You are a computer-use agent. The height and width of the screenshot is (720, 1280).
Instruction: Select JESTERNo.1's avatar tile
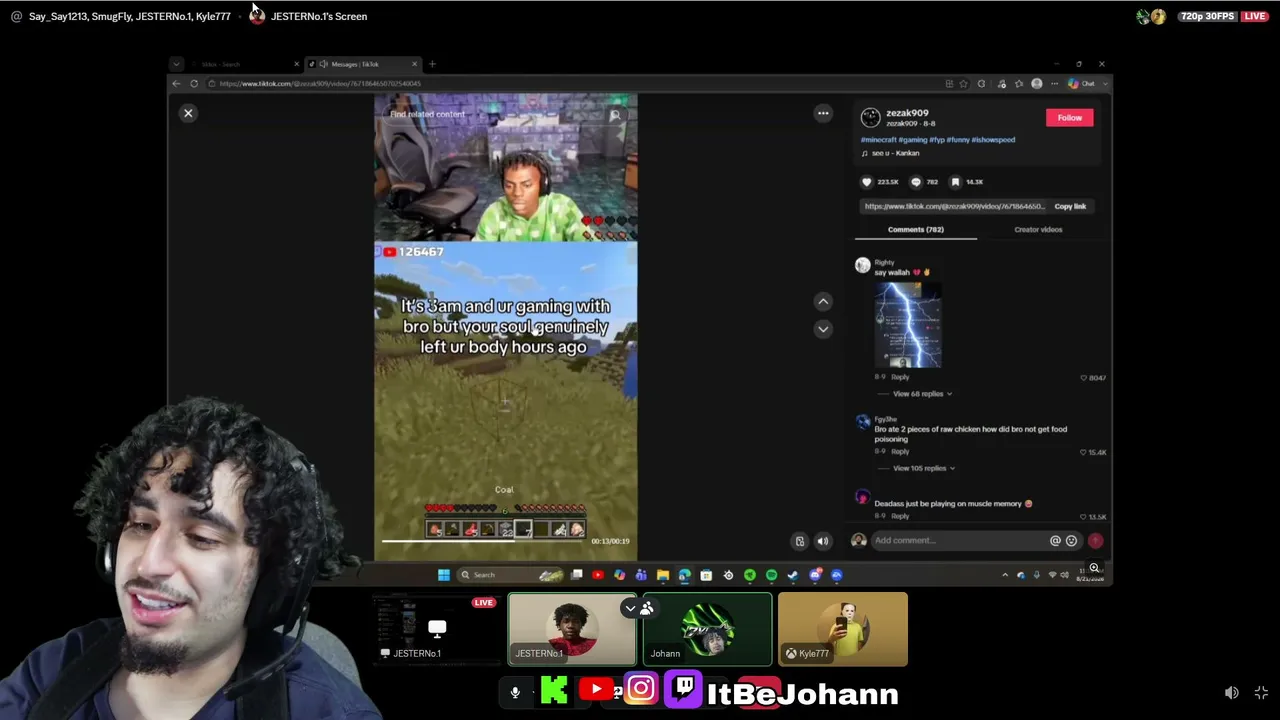pyautogui.click(x=572, y=629)
